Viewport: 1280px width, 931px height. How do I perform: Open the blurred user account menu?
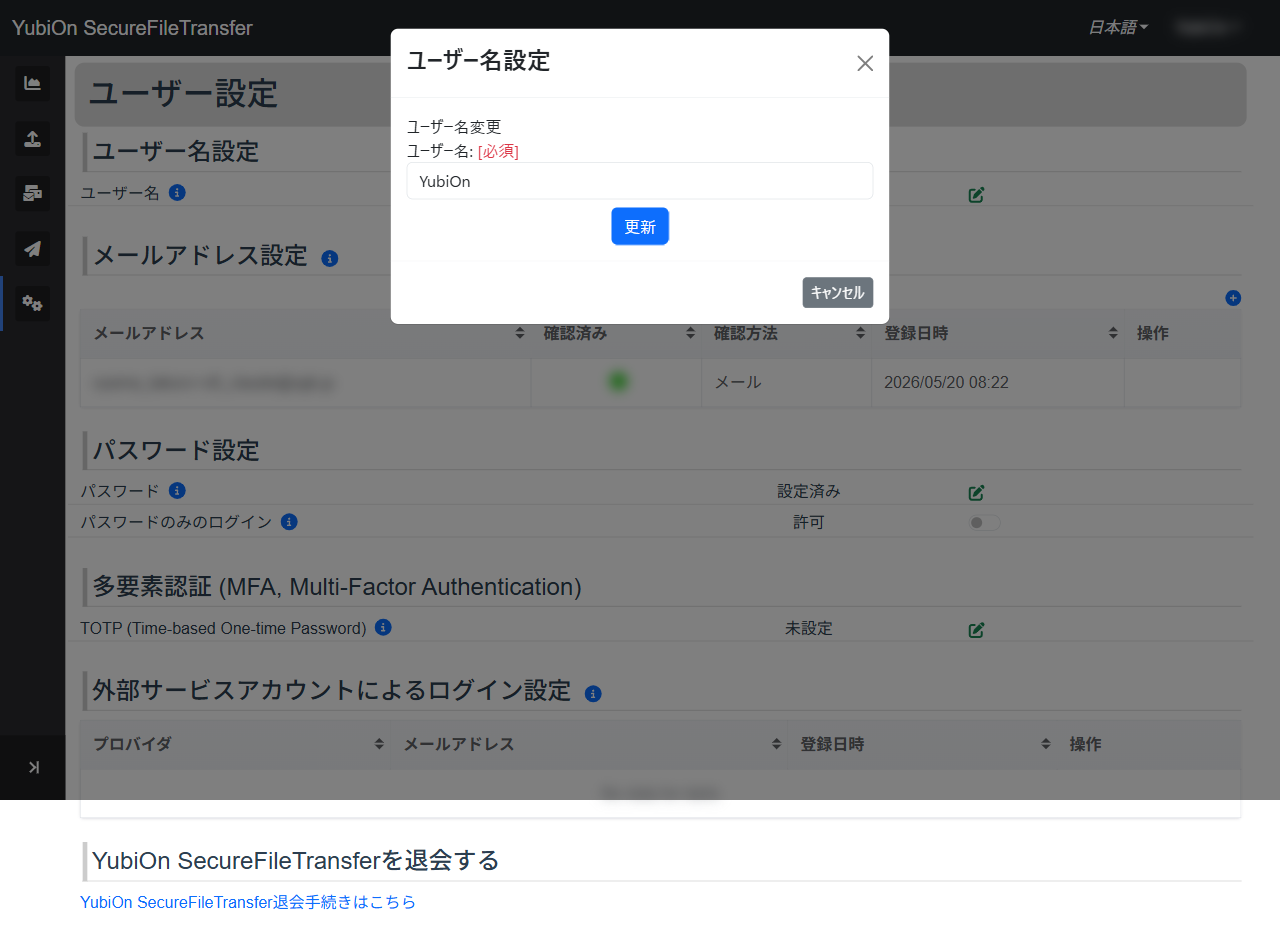tap(1208, 27)
